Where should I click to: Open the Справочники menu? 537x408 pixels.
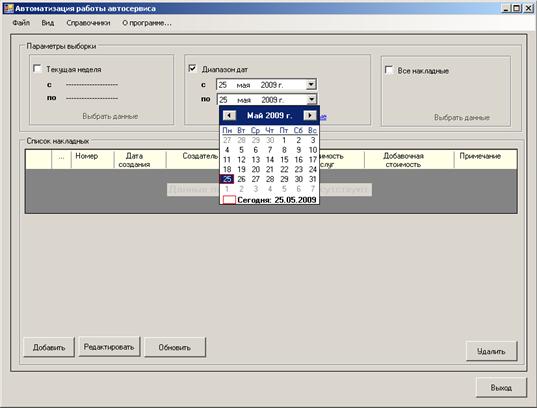click(x=88, y=23)
